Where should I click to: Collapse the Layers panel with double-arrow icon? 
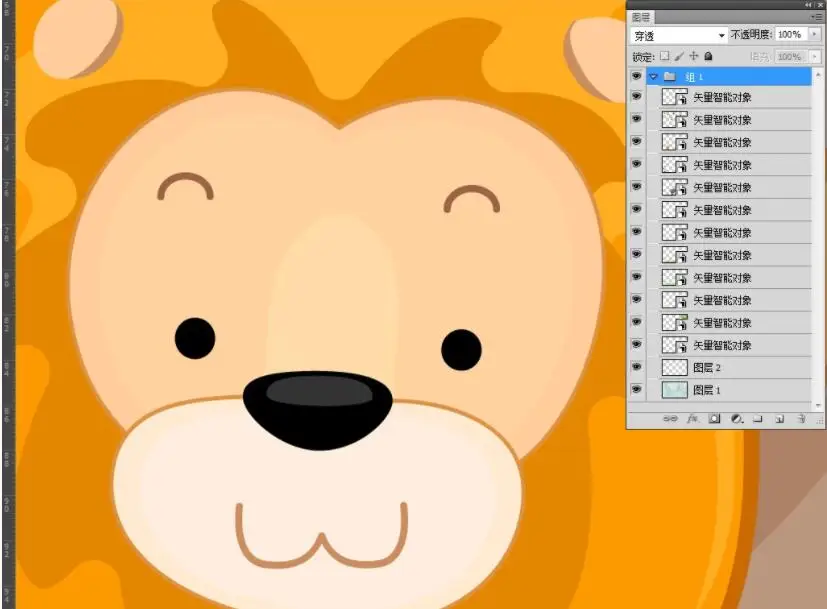pyautogui.click(x=809, y=4)
